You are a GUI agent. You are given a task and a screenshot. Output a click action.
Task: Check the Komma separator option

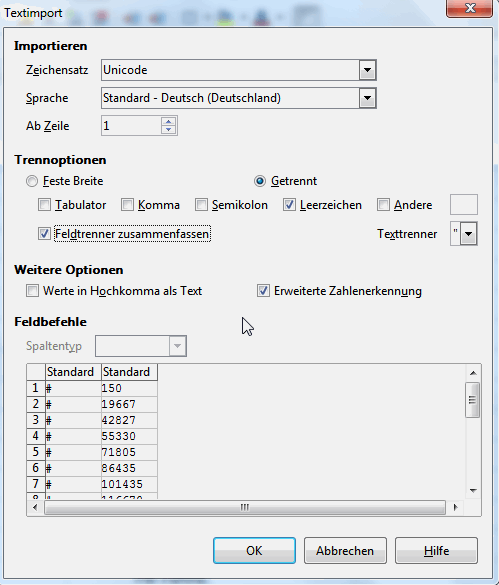coord(127,205)
